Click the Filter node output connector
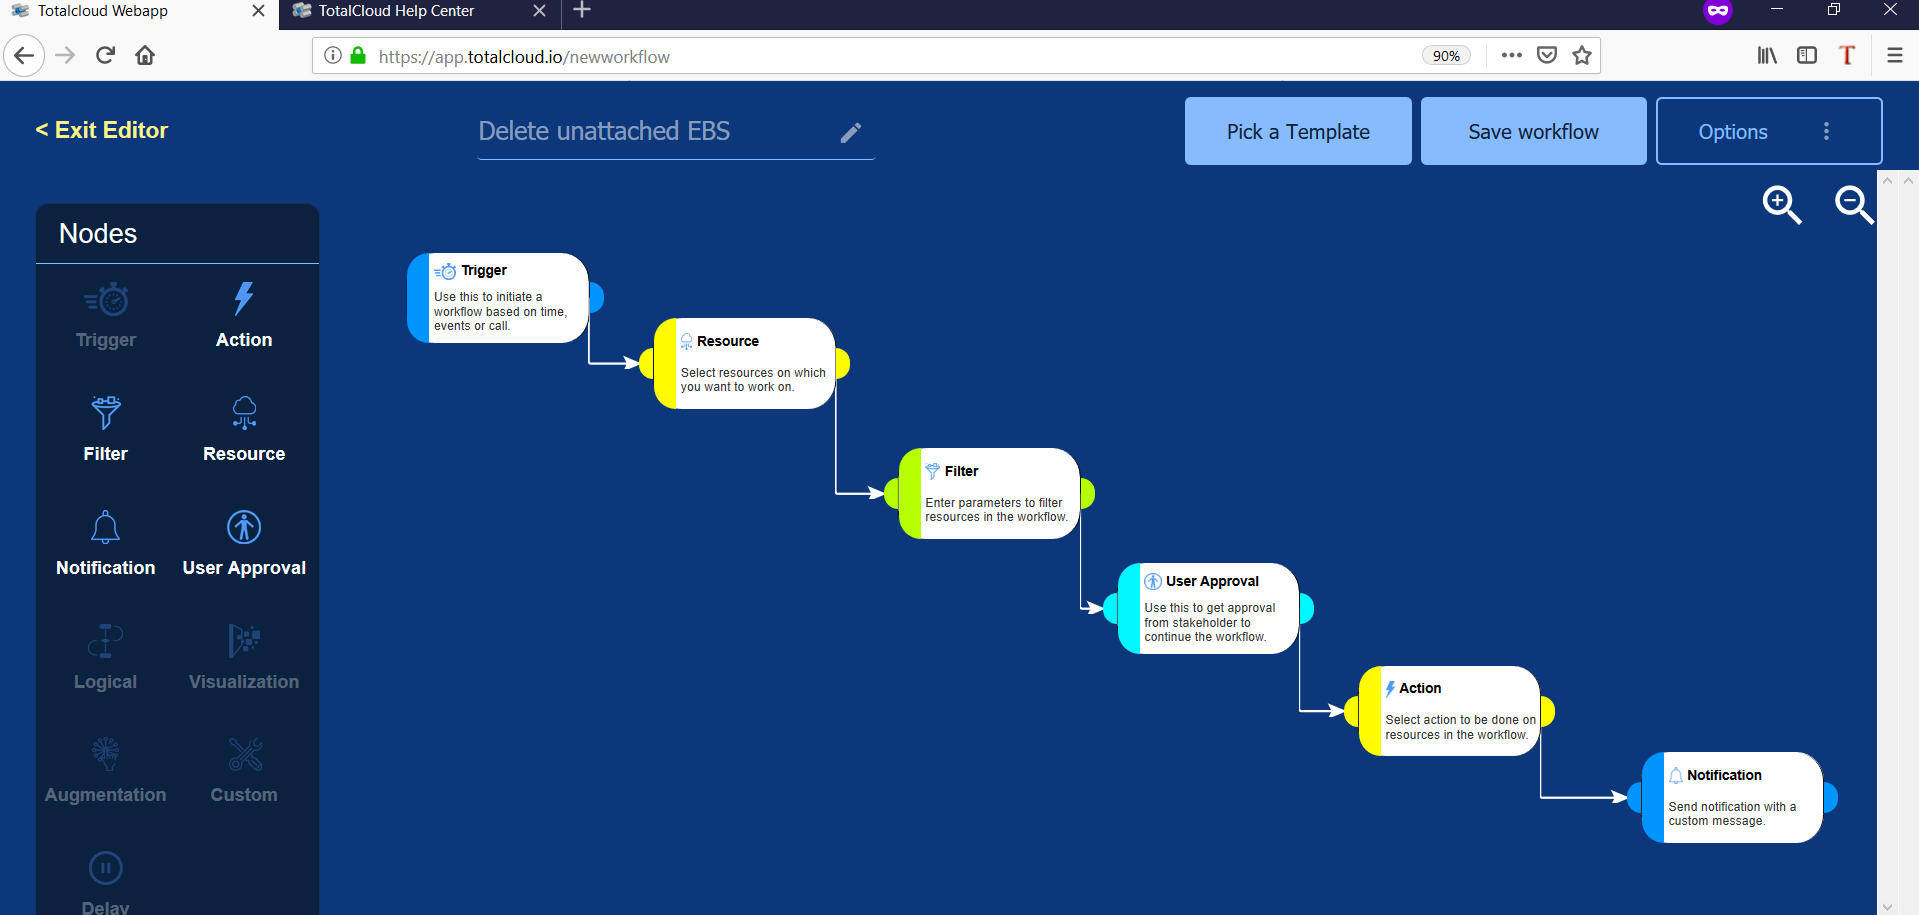Image resolution: width=1919 pixels, height=915 pixels. [1088, 493]
